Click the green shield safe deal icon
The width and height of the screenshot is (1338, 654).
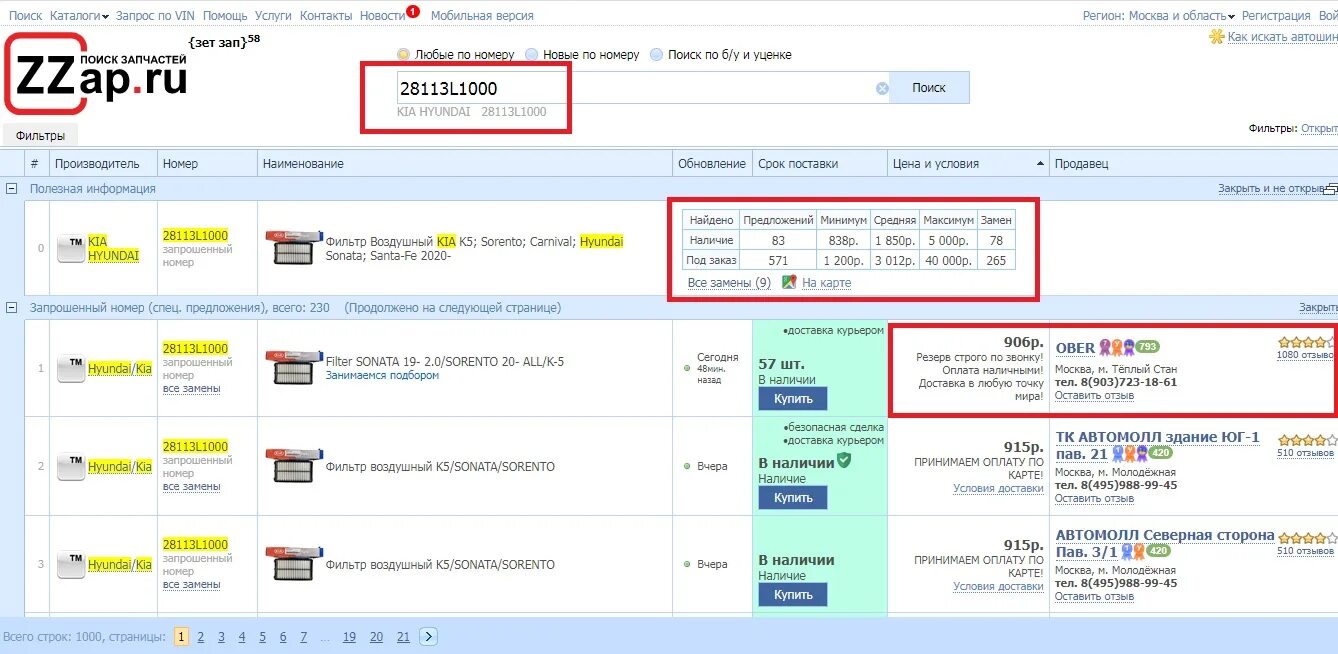(x=845, y=461)
